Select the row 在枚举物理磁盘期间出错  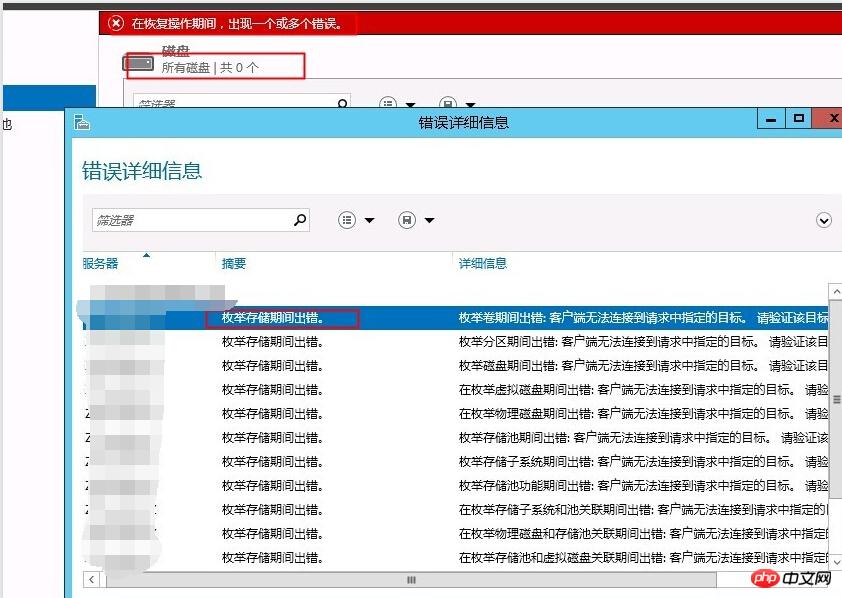tap(455, 414)
